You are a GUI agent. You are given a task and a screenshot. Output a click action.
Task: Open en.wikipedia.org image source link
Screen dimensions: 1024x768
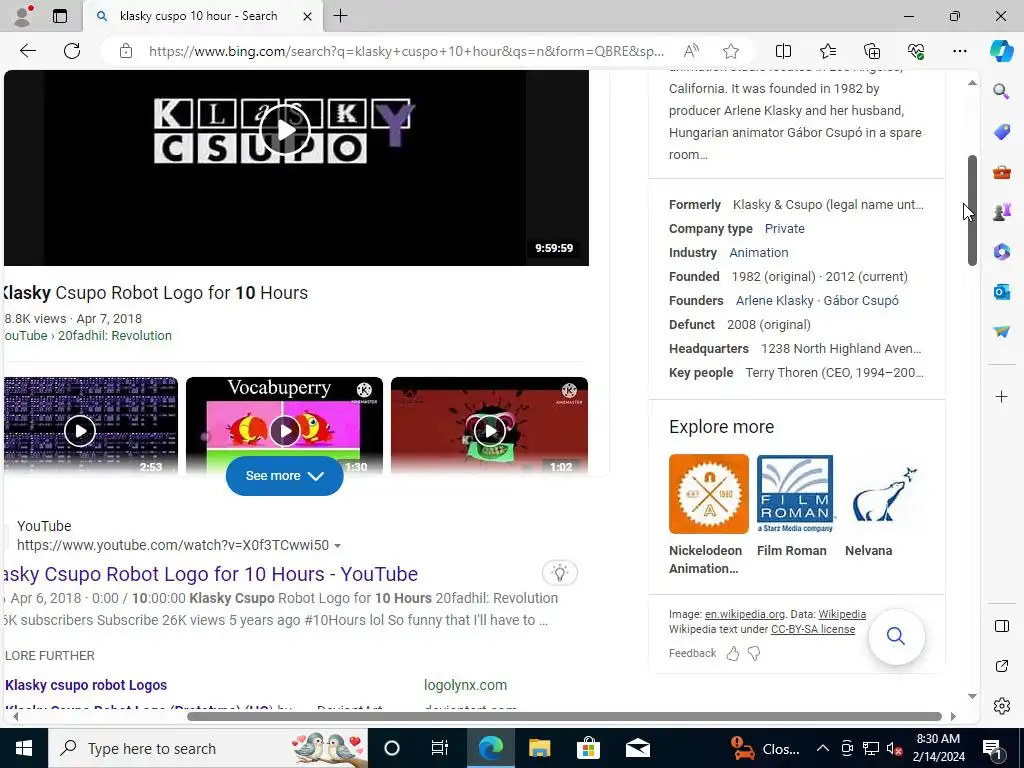click(744, 614)
